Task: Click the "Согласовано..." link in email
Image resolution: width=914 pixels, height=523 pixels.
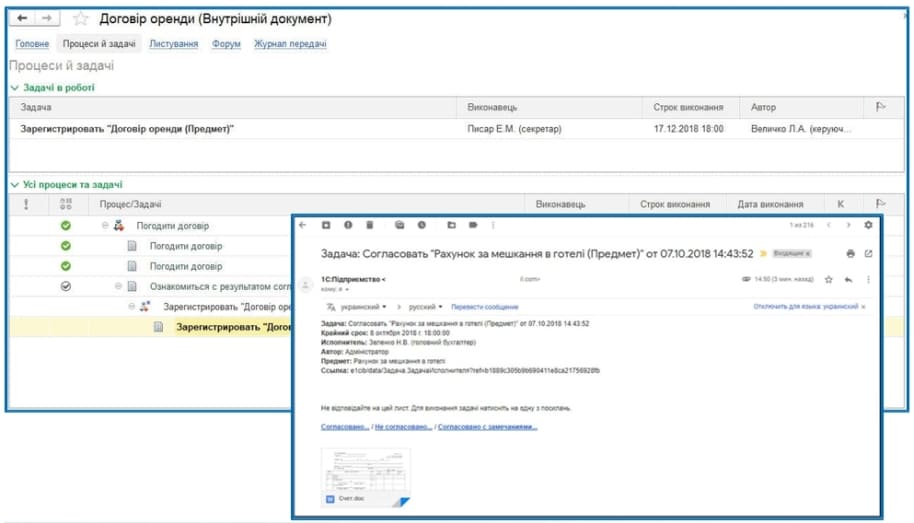Action: point(344,427)
